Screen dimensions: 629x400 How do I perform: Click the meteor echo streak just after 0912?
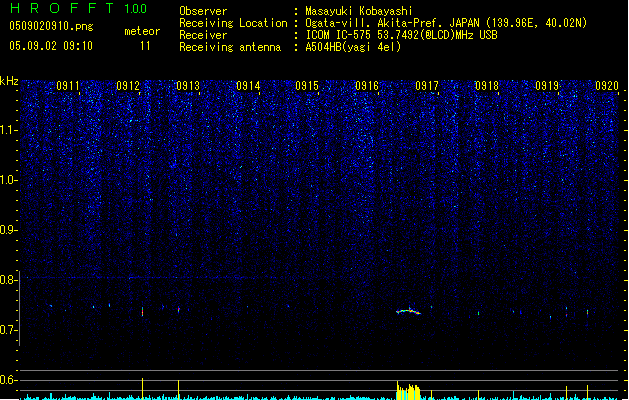click(142, 311)
